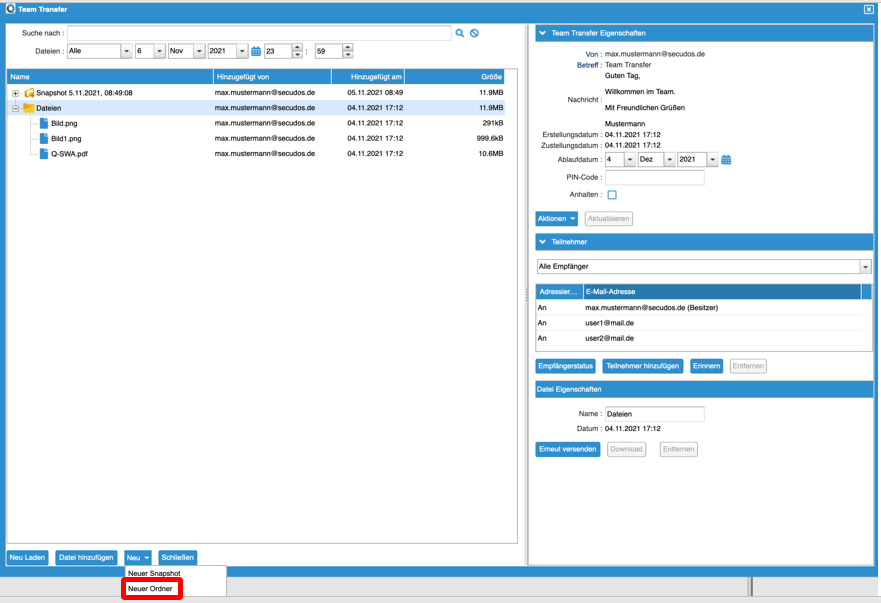This screenshot has width=881, height=603.
Task: Open the file date calendar picker
Action: [256, 51]
